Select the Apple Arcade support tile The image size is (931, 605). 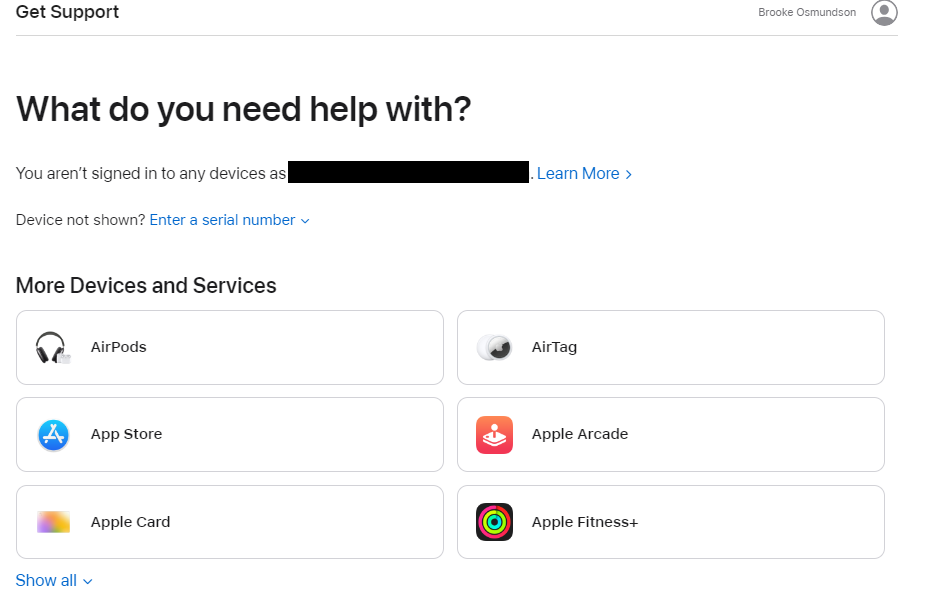670,434
